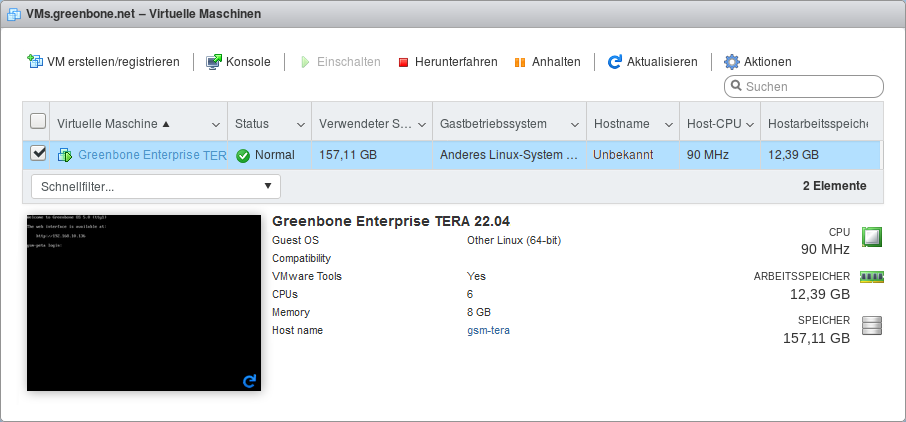Click the refresh icon on console thumbnail
The height and width of the screenshot is (422, 906).
250,380
